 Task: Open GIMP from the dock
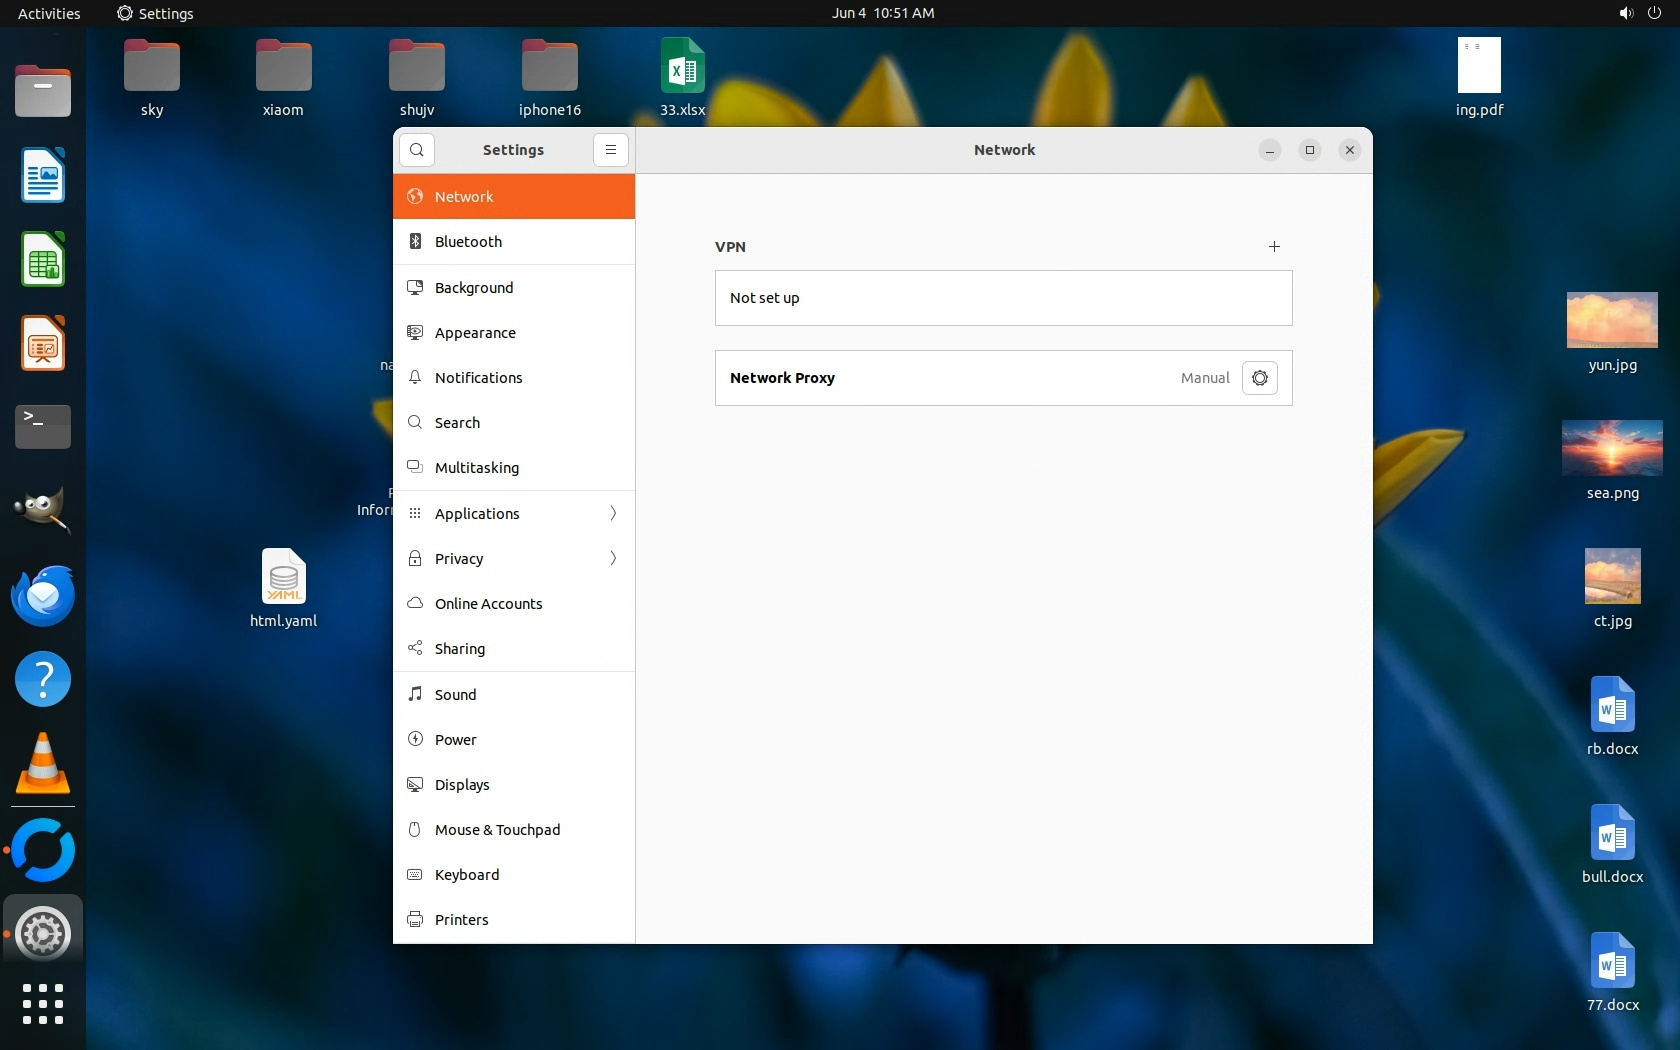(x=43, y=510)
